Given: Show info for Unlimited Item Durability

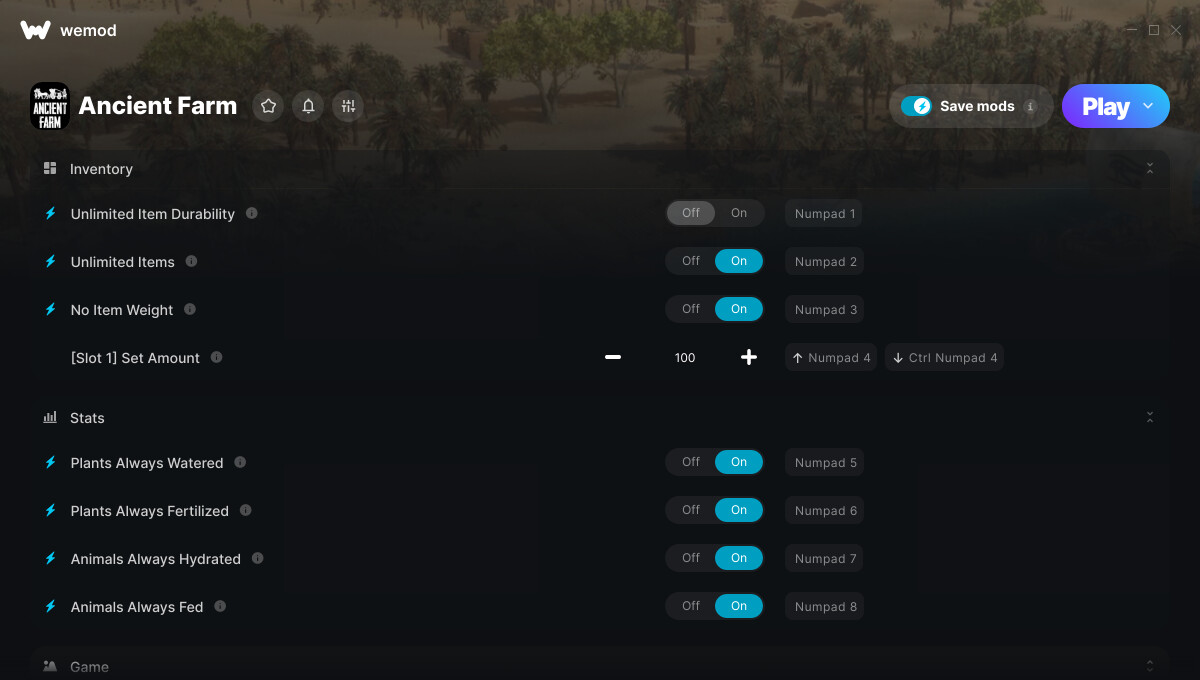Looking at the screenshot, I should [x=252, y=213].
